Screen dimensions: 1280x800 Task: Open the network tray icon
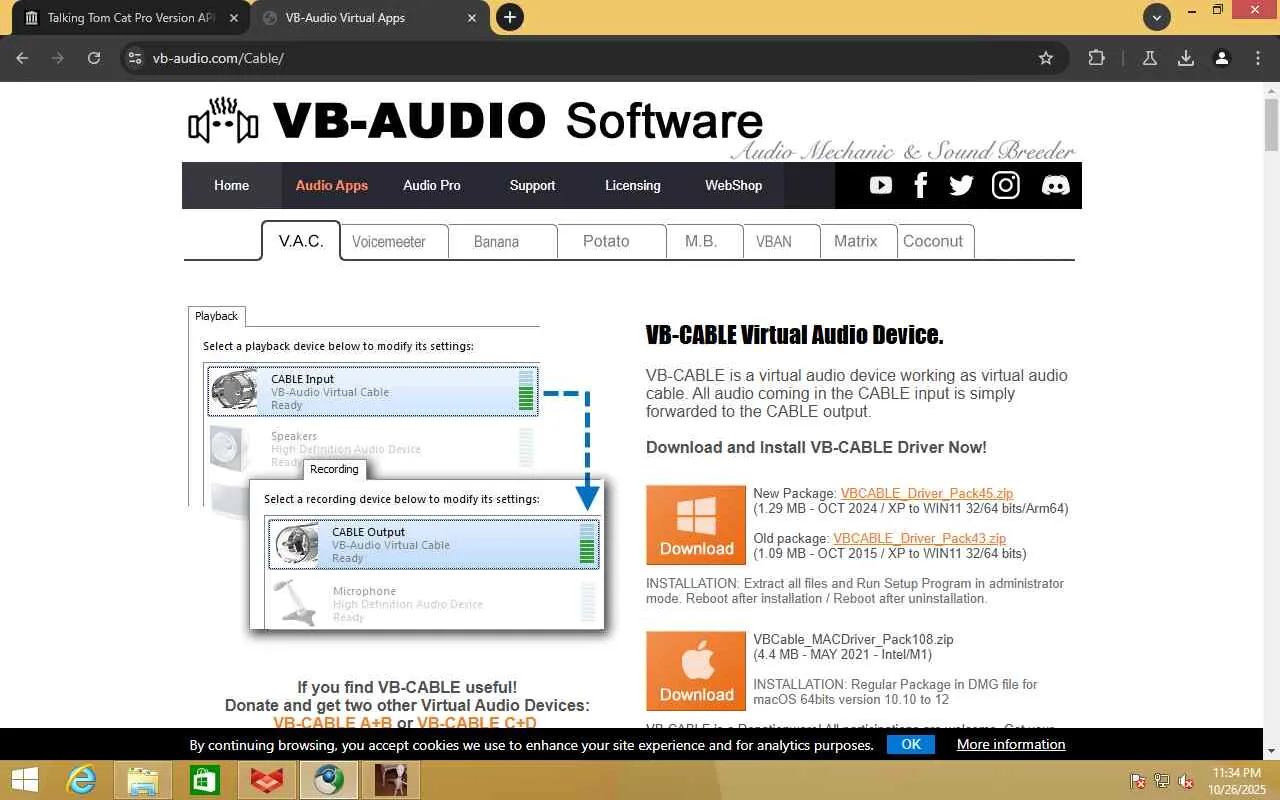coord(1162,781)
